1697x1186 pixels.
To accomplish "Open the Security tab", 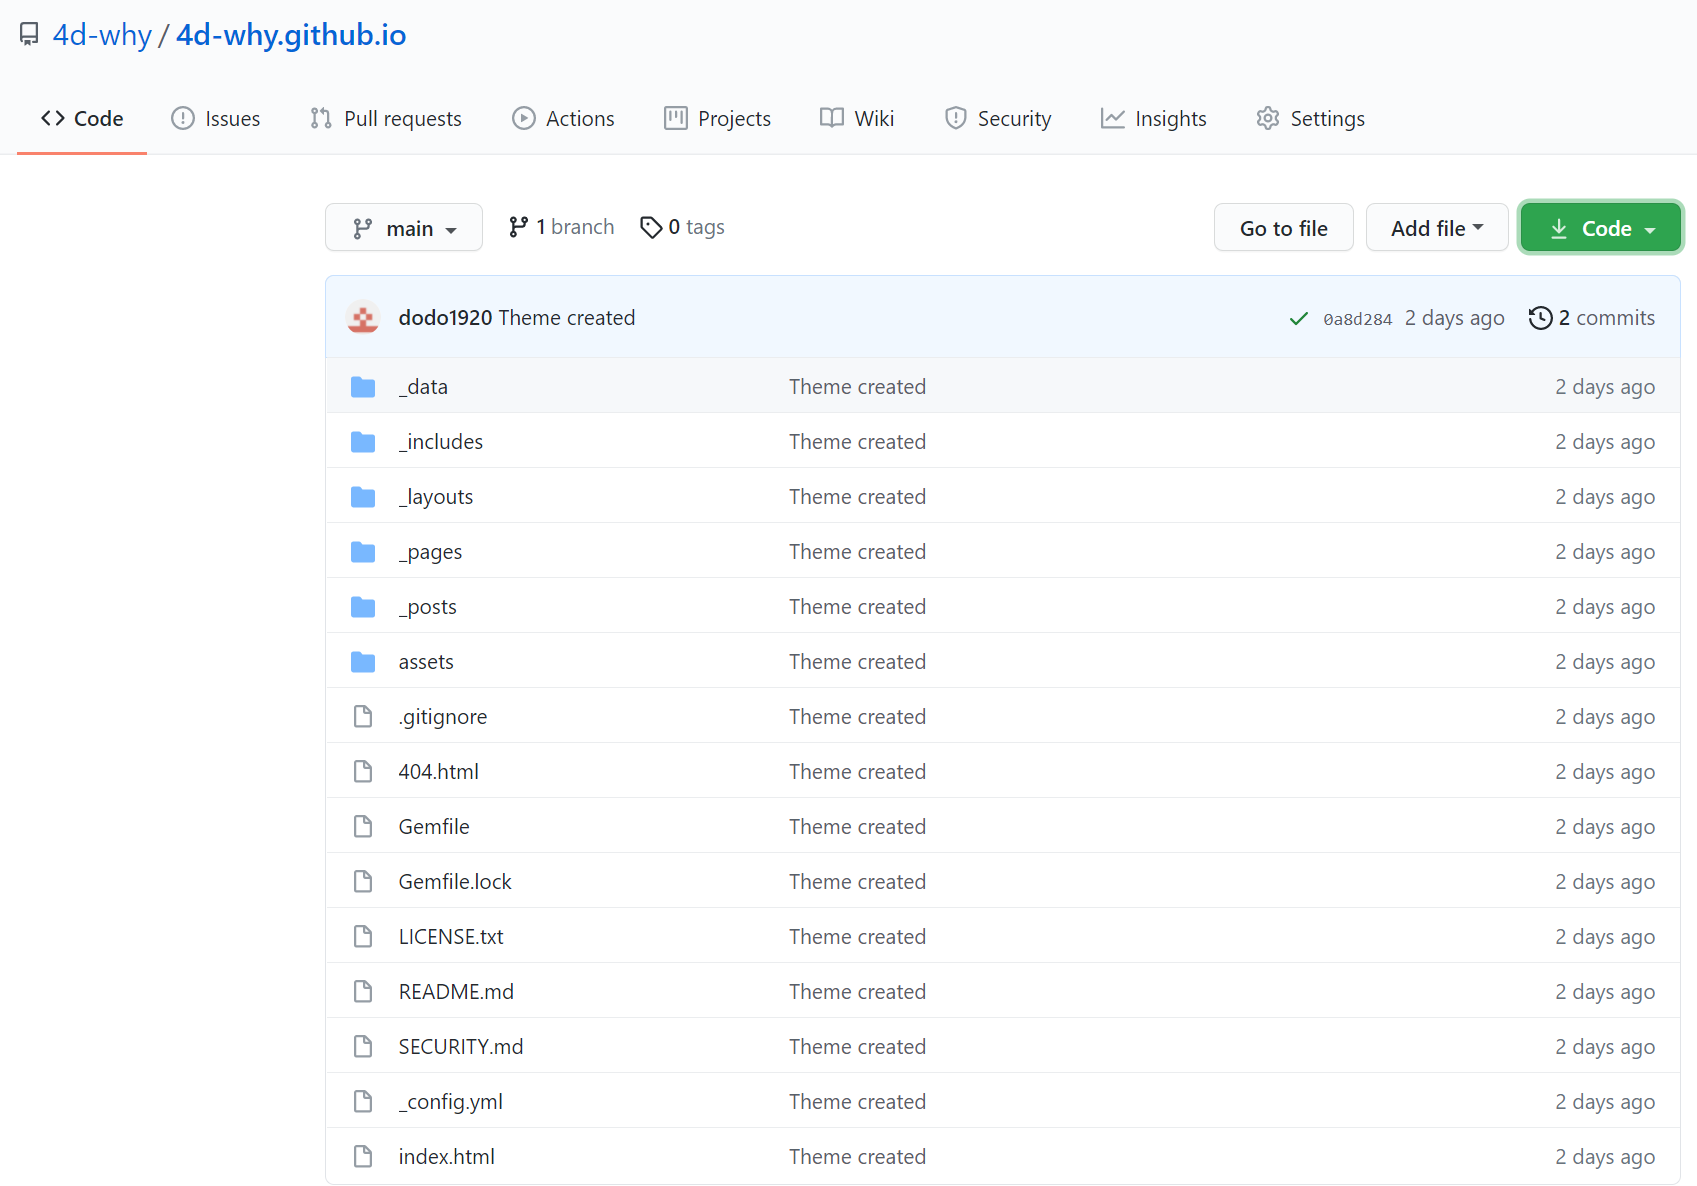I will pyautogui.click(x=997, y=119).
